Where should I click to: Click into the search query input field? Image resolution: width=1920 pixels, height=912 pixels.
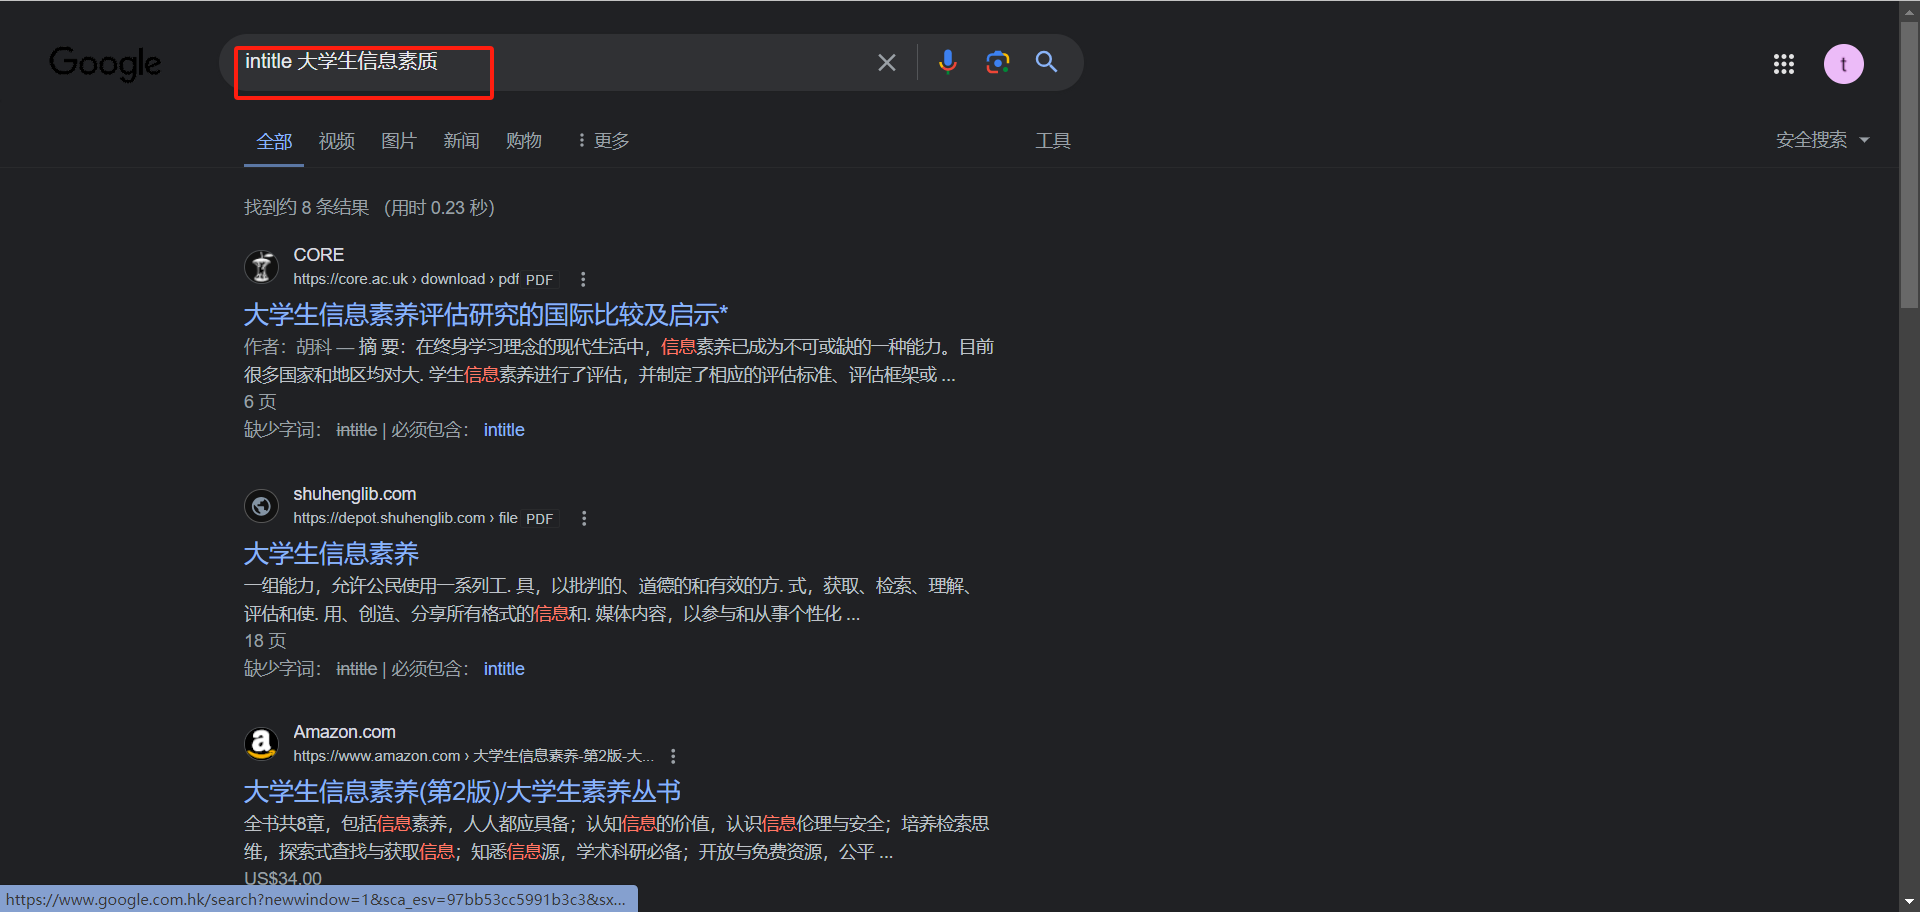(x=550, y=62)
